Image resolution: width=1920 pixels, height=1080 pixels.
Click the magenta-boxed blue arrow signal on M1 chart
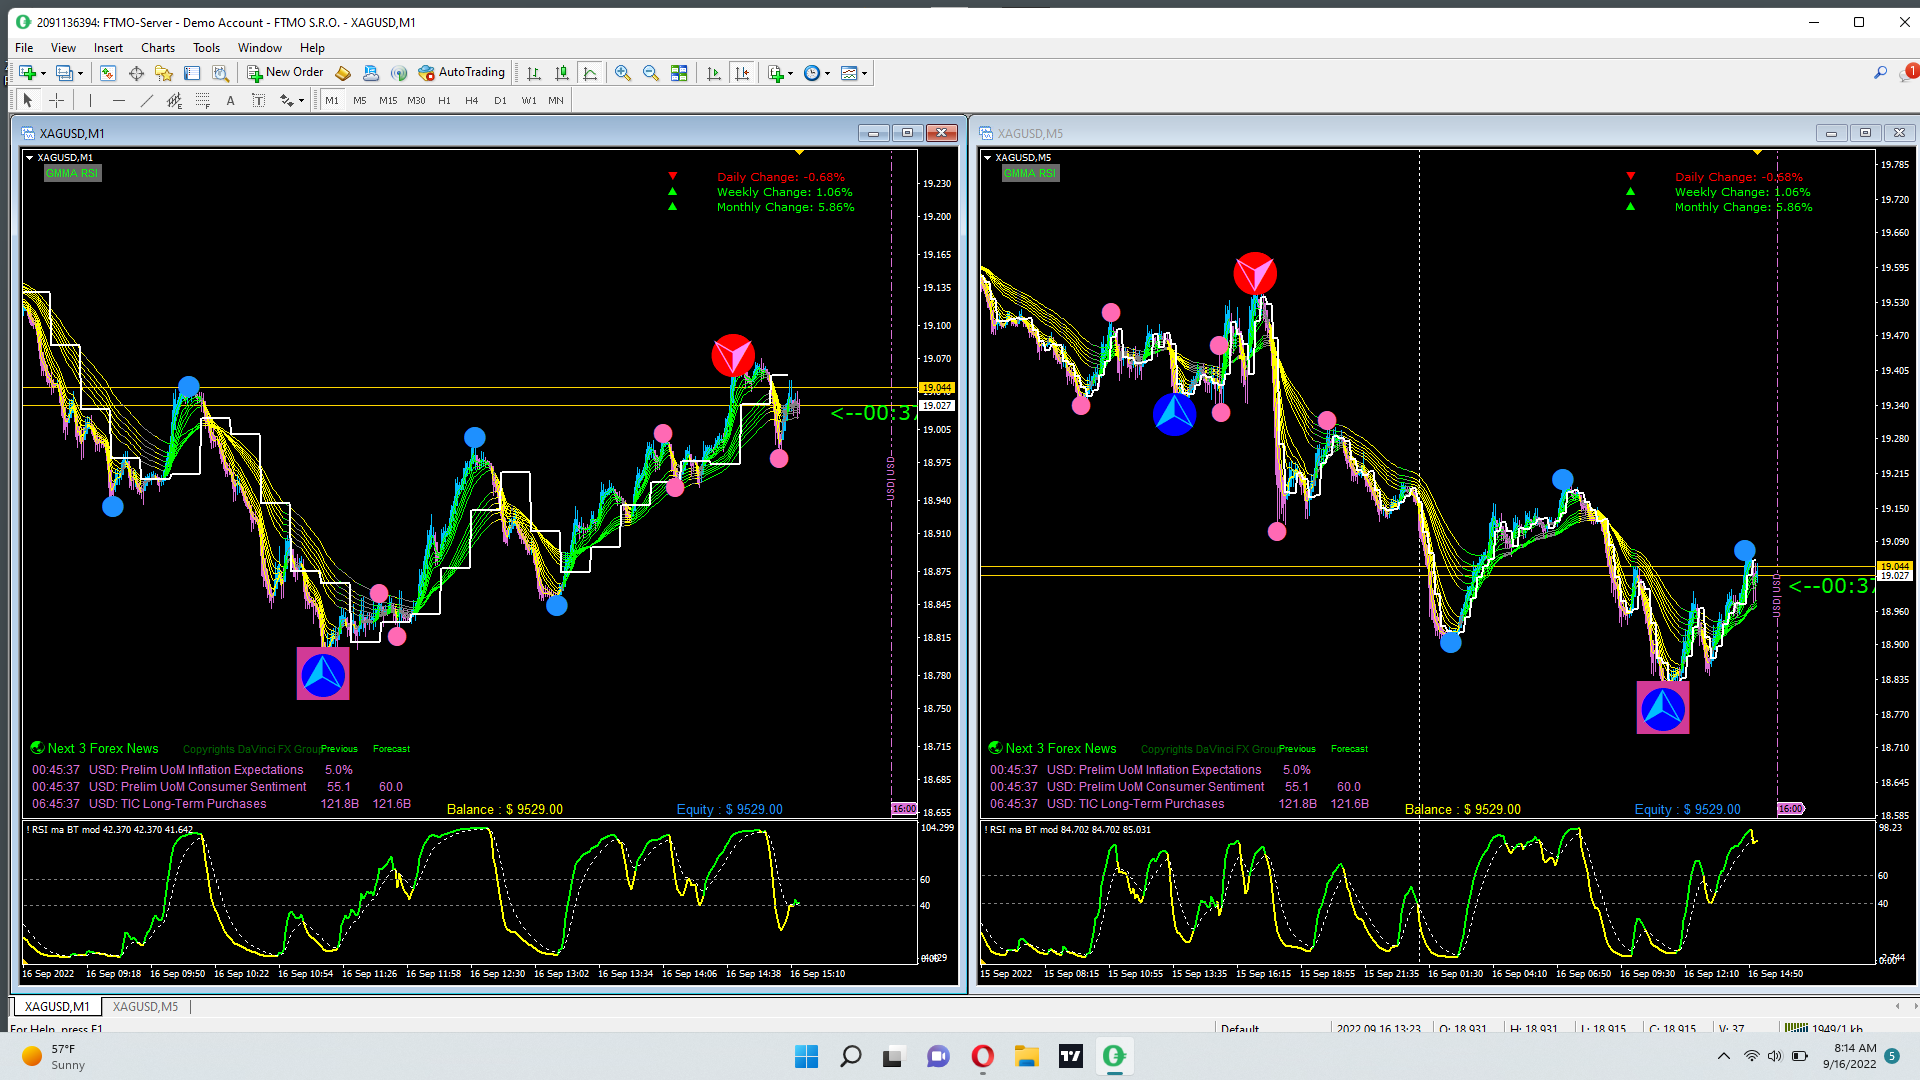coord(323,674)
